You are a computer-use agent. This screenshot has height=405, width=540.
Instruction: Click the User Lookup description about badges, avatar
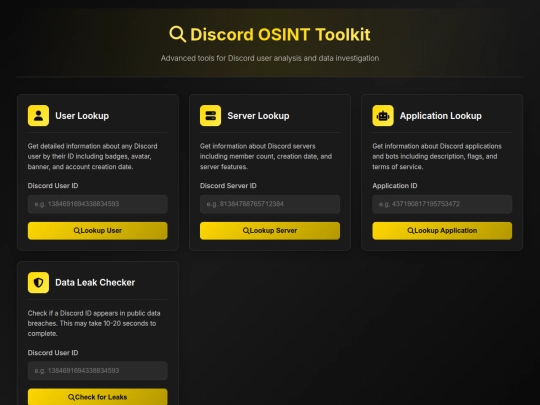(93, 156)
